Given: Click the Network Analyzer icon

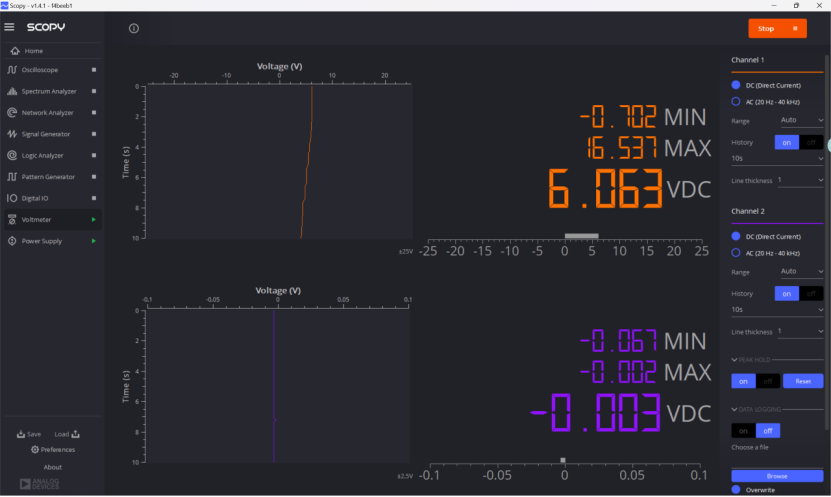Looking at the screenshot, I should tap(12, 112).
